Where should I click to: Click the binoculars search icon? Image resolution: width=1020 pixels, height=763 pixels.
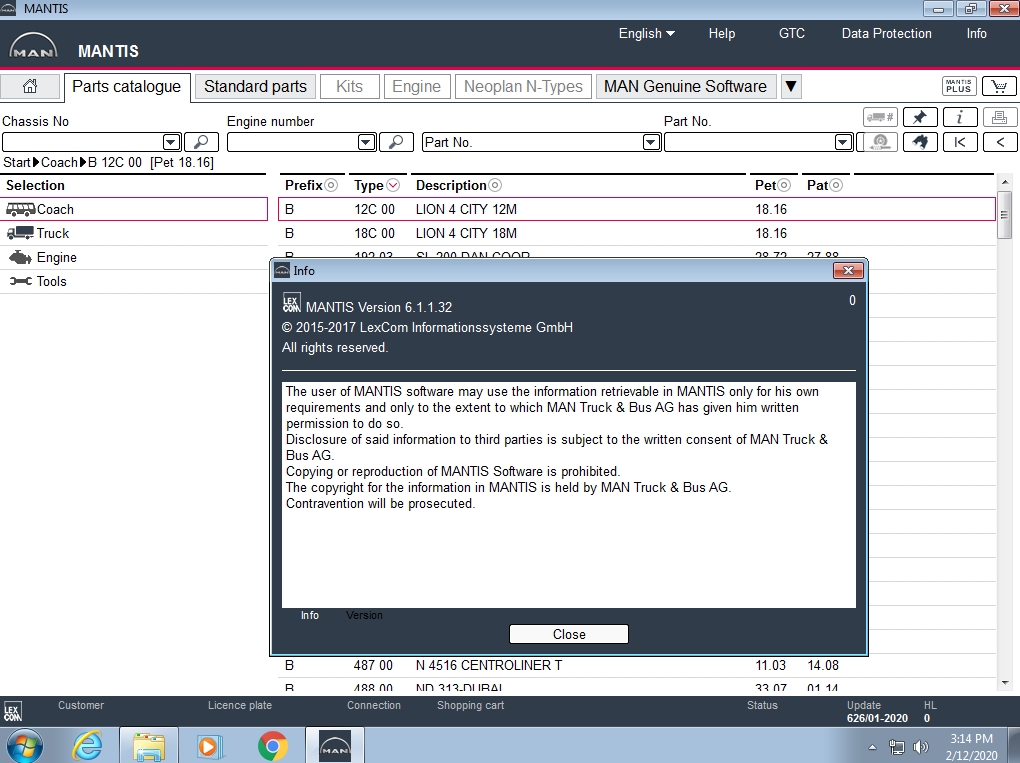(x=920, y=142)
